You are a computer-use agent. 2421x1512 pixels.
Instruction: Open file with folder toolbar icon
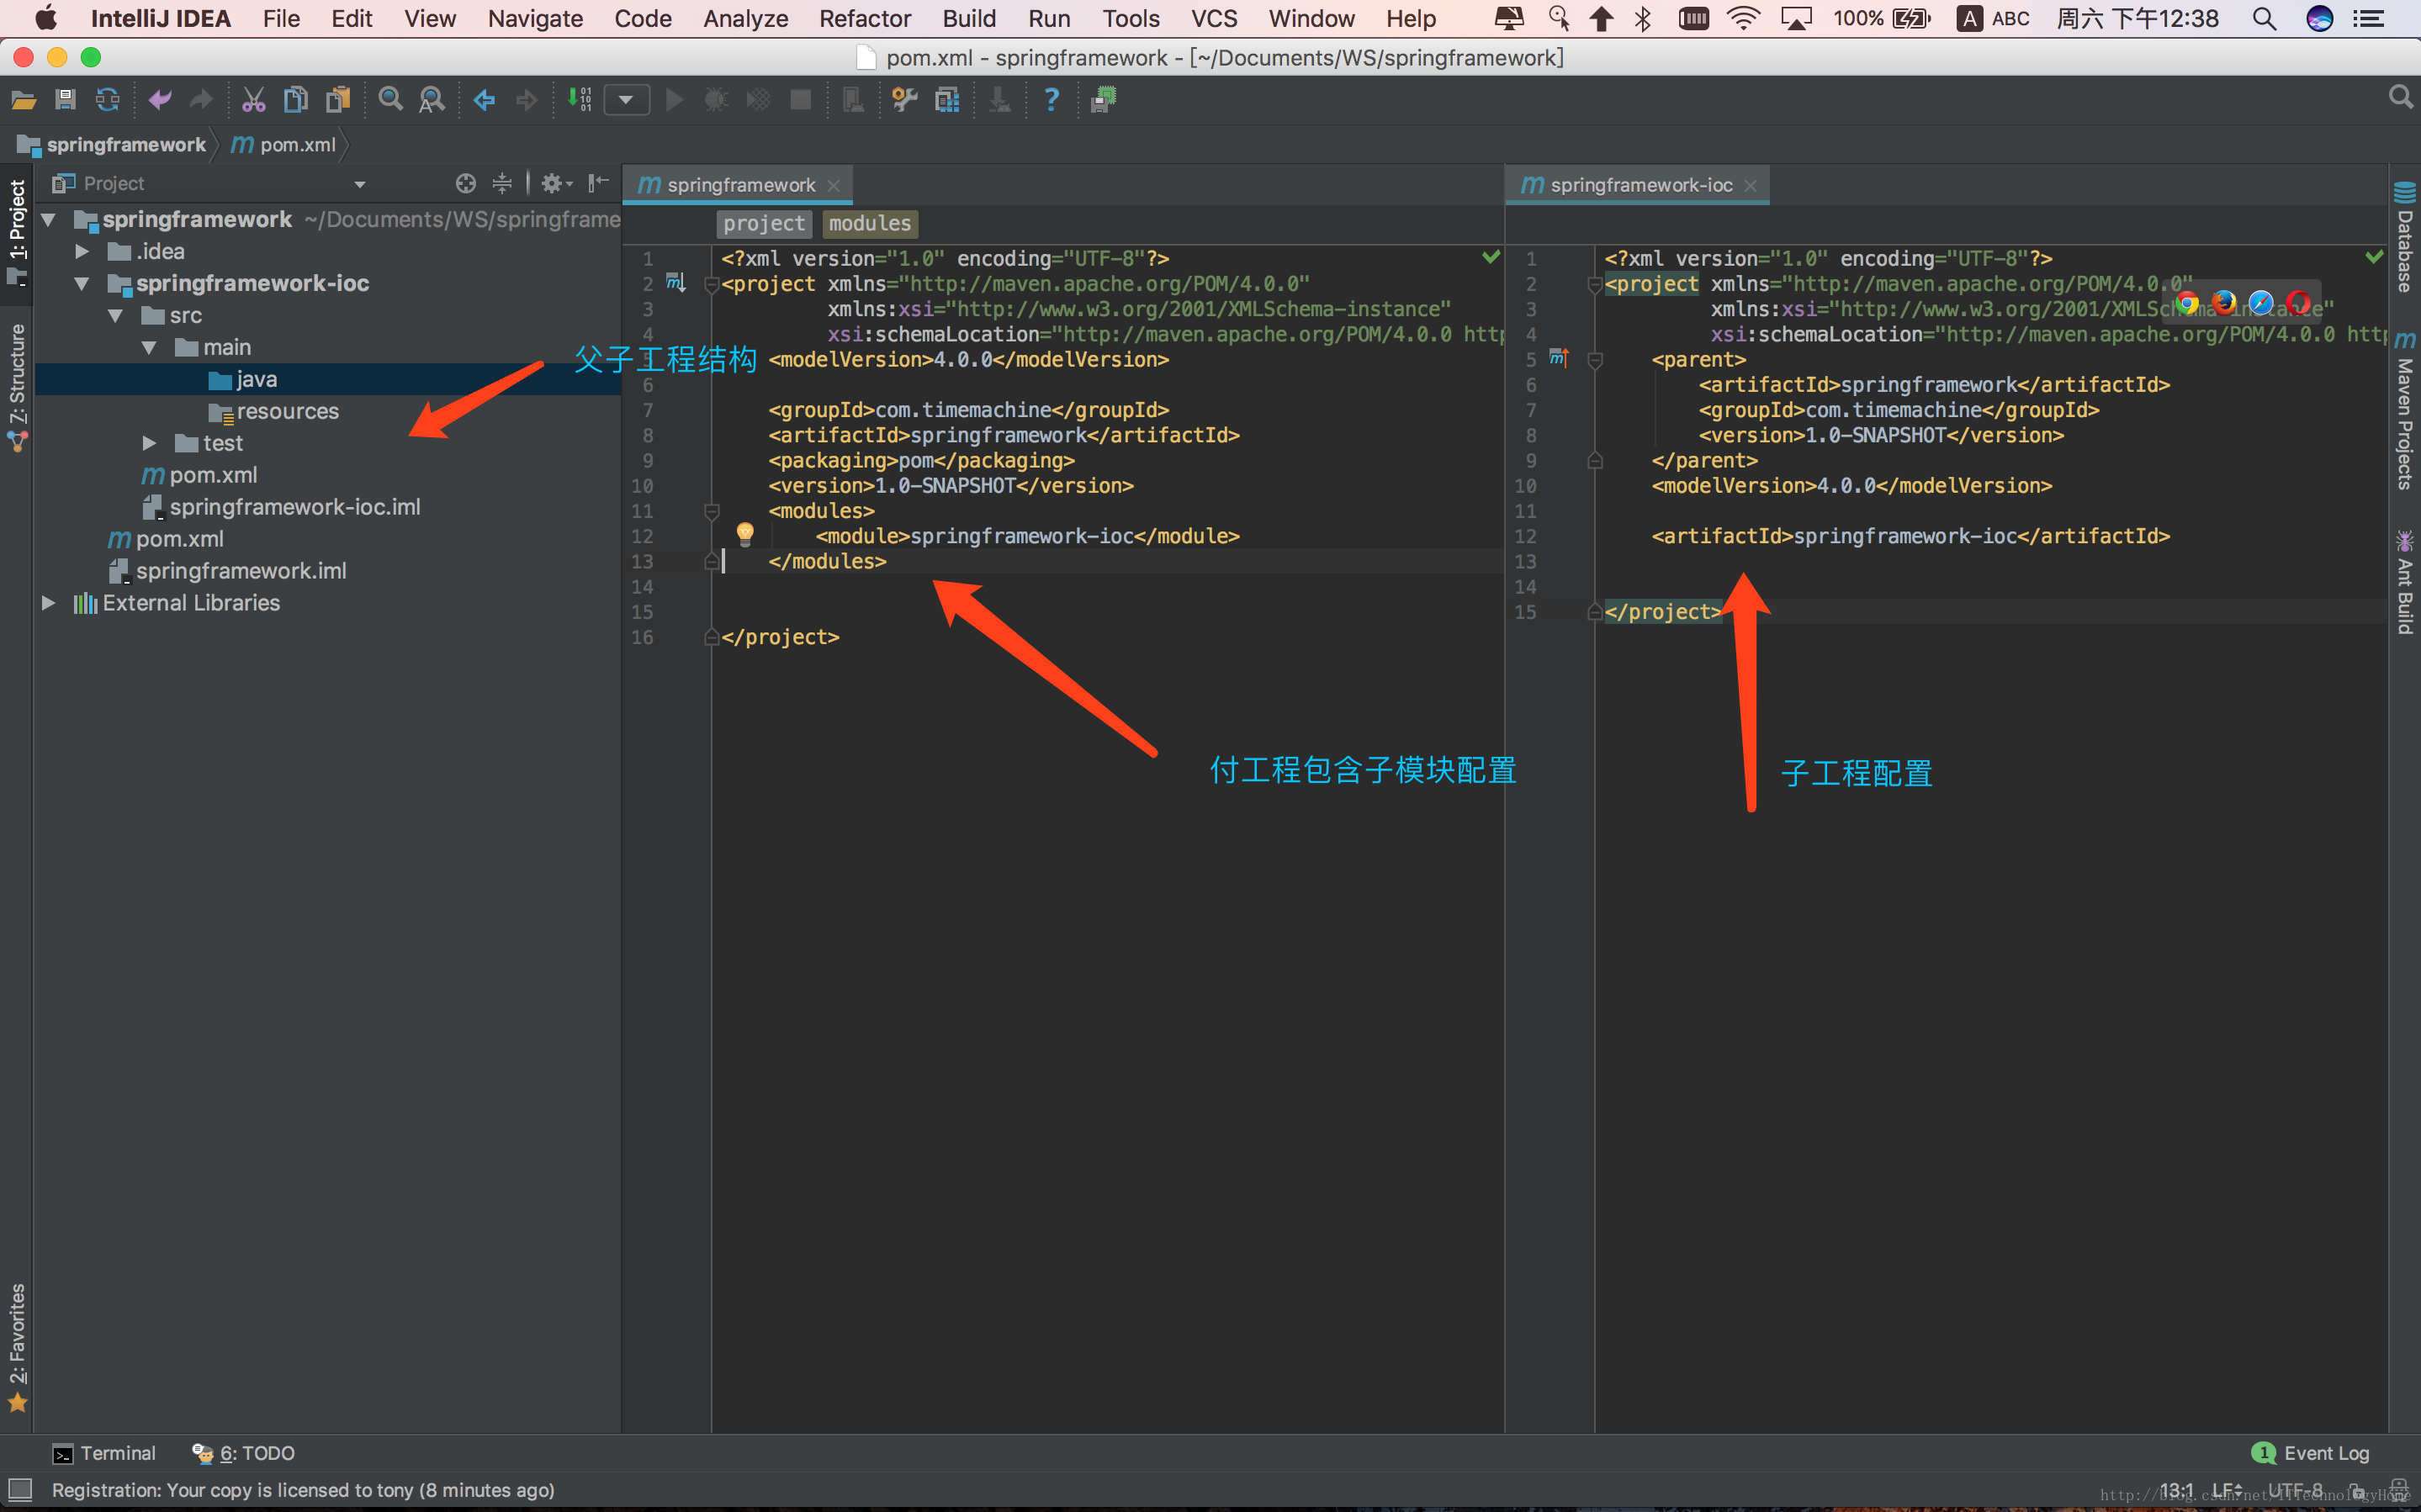24,100
